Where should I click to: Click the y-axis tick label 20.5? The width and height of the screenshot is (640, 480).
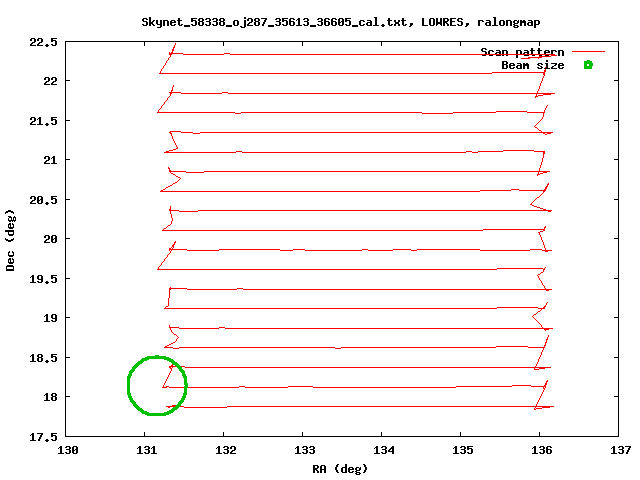coord(43,200)
